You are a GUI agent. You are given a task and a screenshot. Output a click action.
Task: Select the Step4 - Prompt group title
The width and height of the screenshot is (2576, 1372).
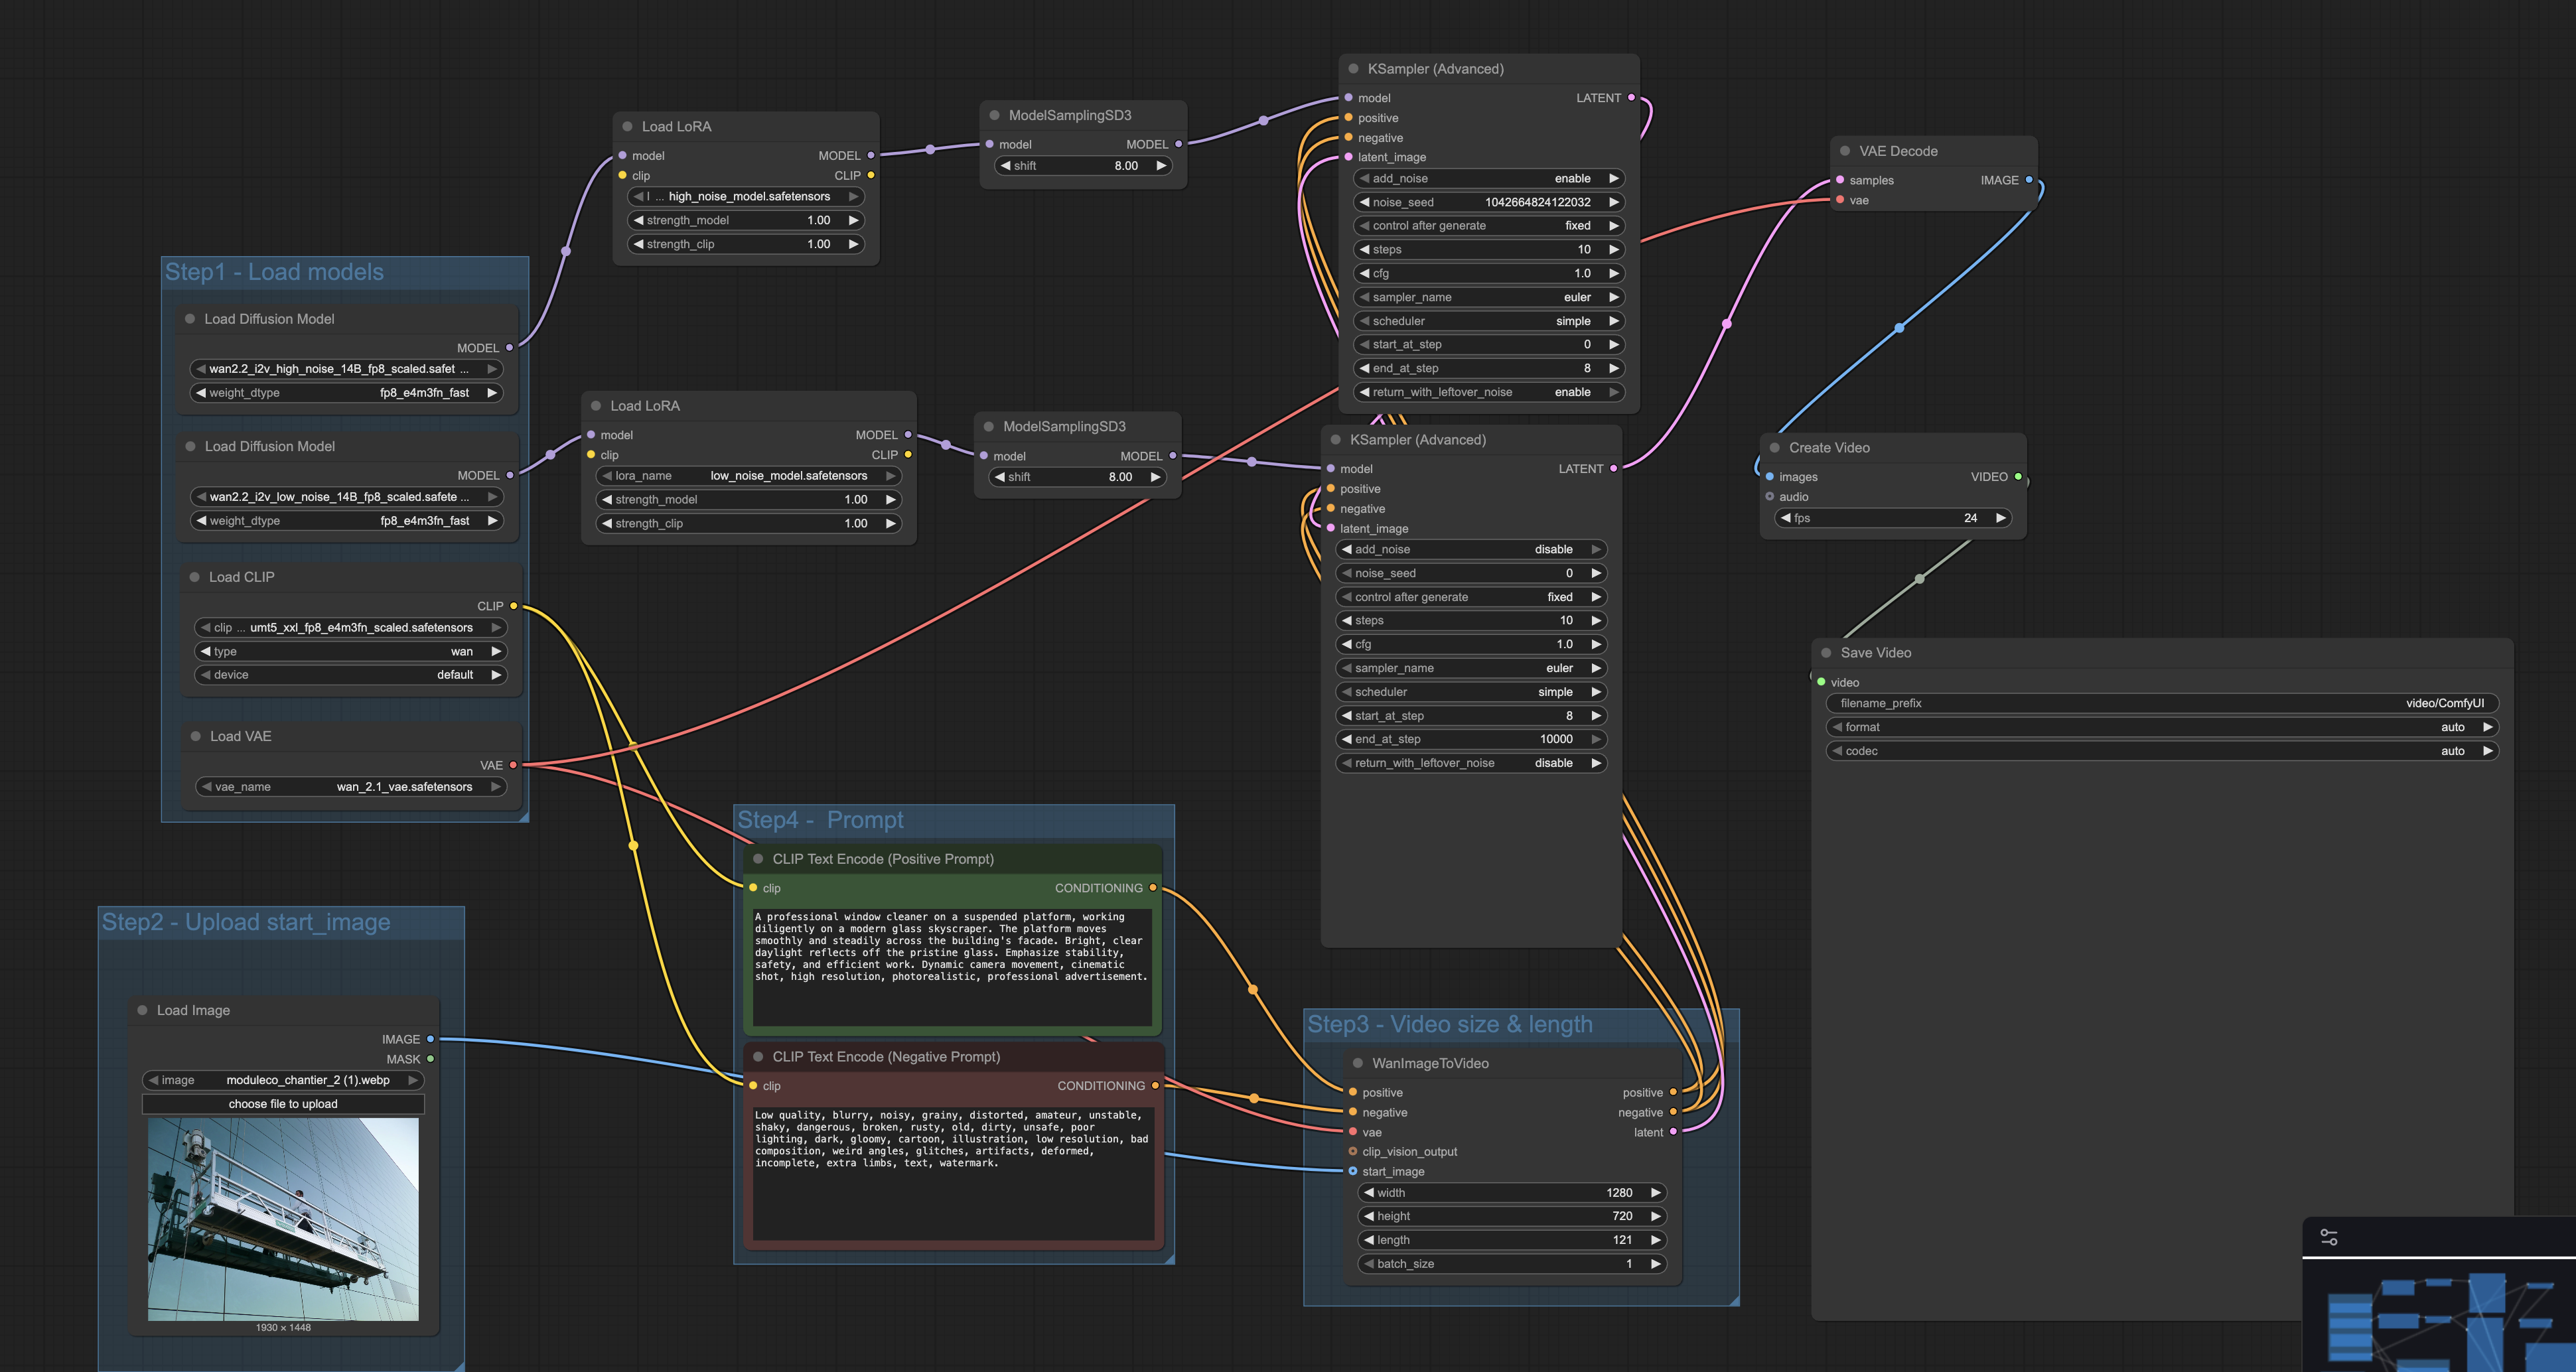[x=820, y=820]
